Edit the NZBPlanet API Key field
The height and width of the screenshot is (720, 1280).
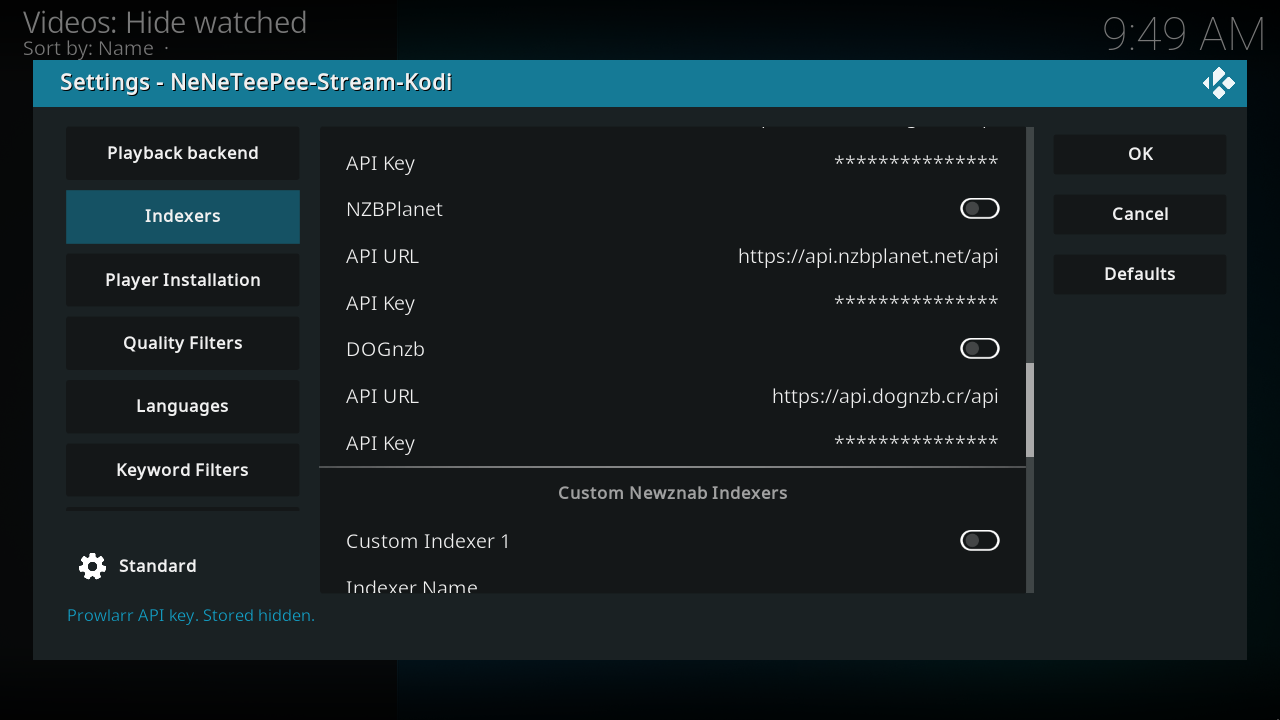[x=672, y=303]
